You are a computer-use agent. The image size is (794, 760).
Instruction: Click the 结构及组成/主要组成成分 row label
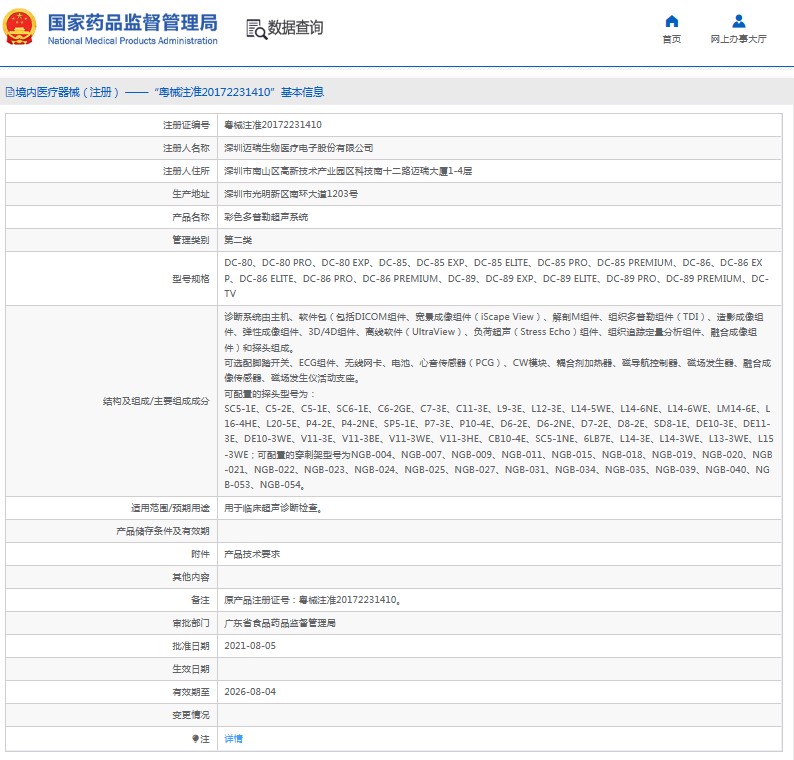156,401
